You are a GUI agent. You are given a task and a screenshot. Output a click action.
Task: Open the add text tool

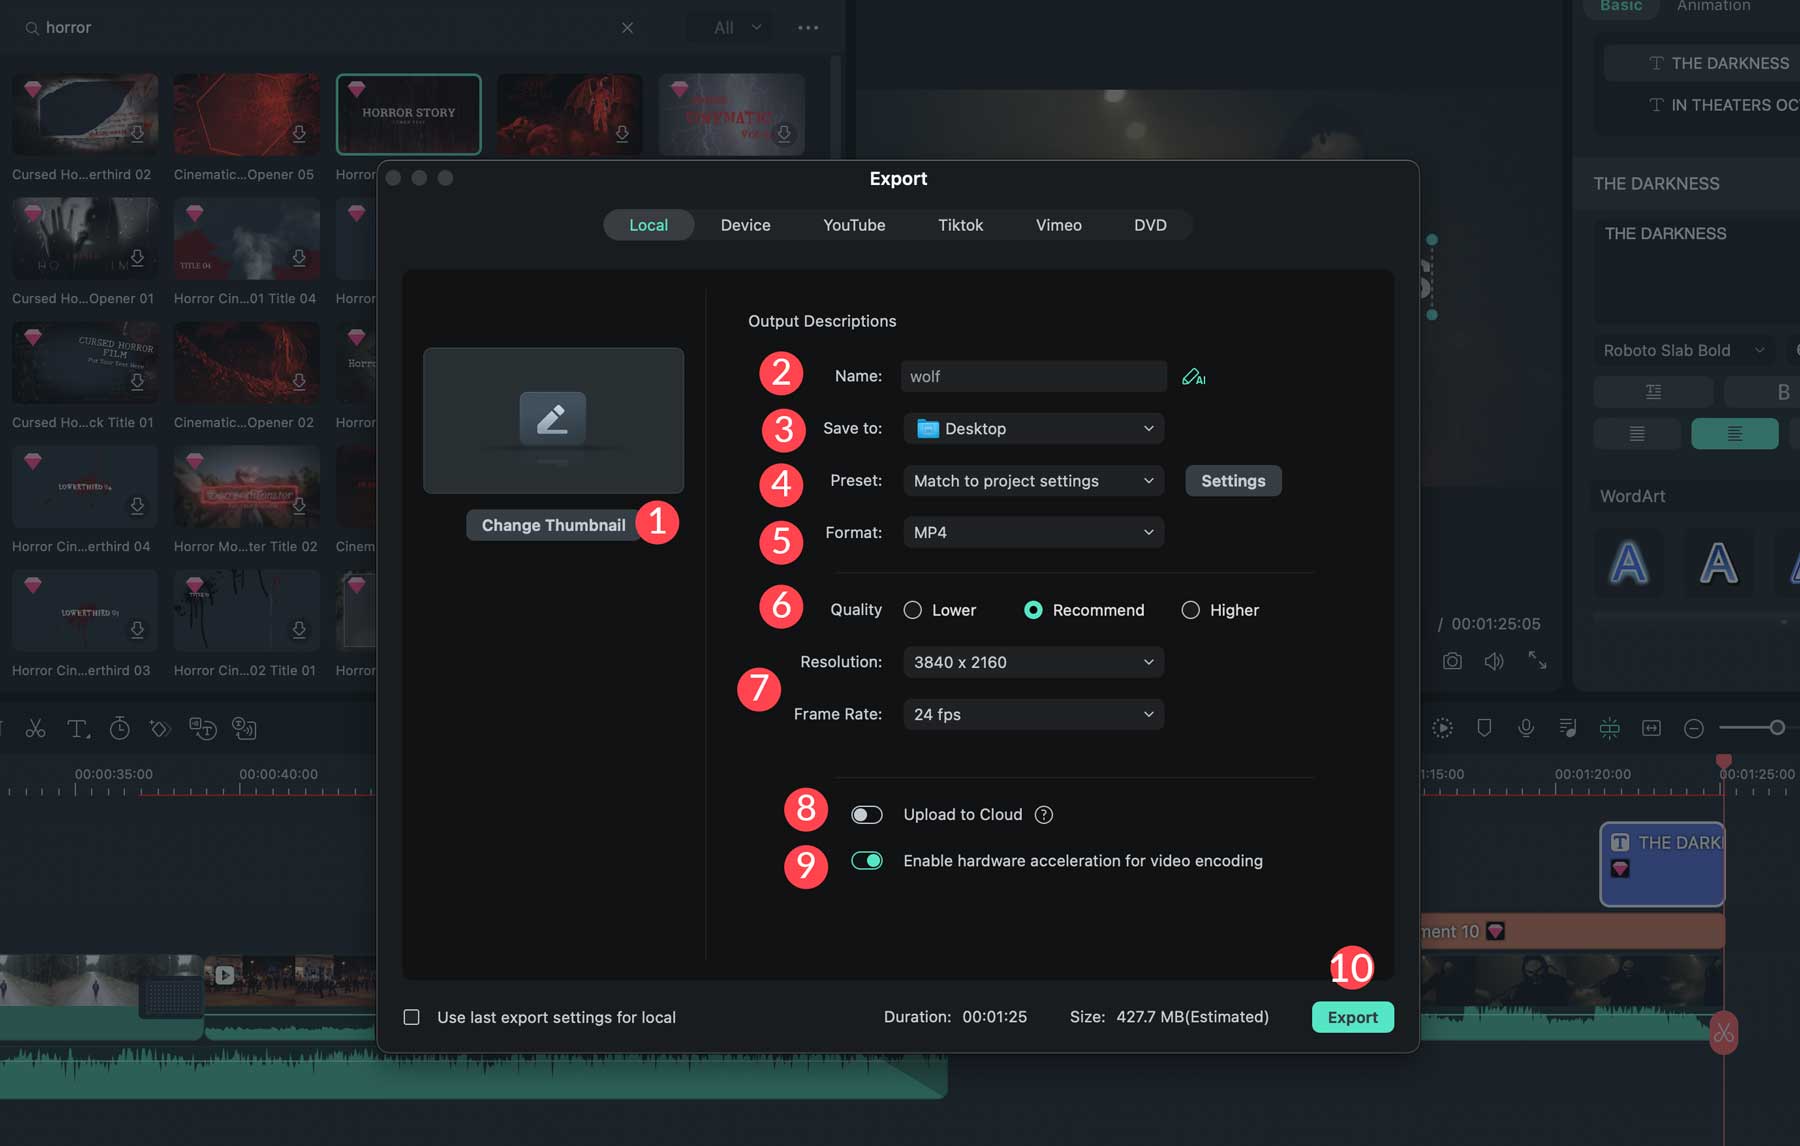click(78, 728)
